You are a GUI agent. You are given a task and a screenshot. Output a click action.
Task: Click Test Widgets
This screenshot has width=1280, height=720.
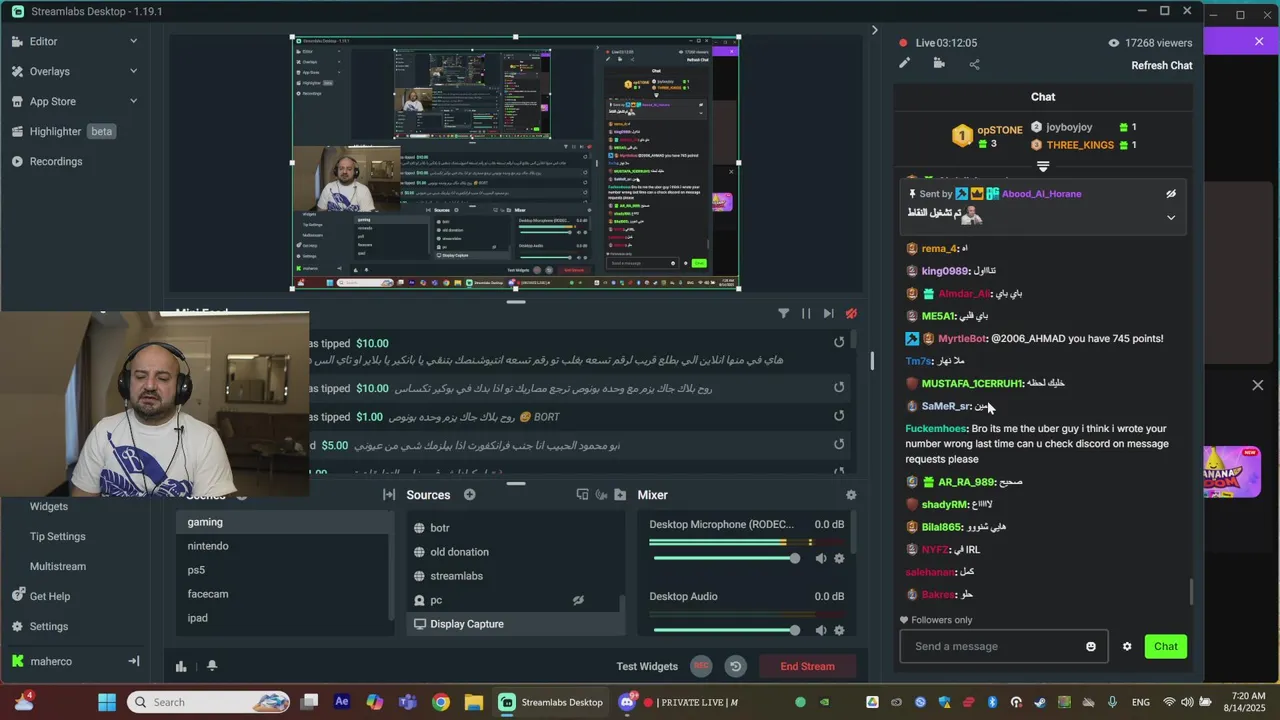tap(647, 666)
